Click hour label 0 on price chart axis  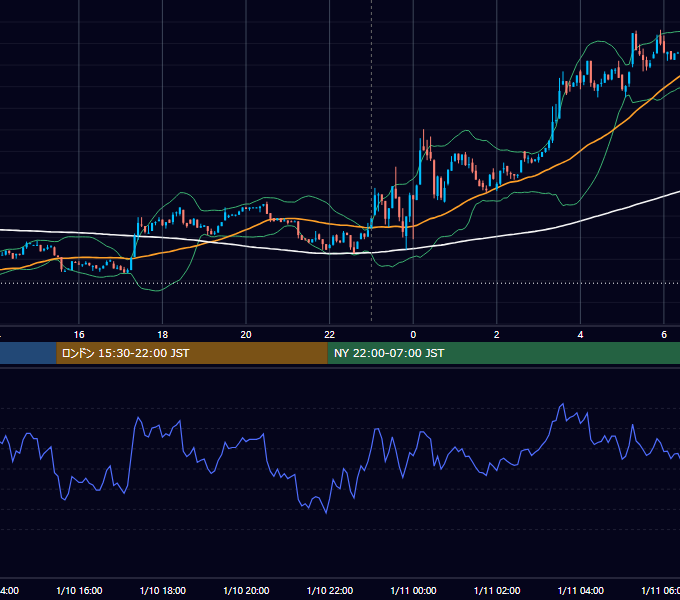tap(413, 335)
